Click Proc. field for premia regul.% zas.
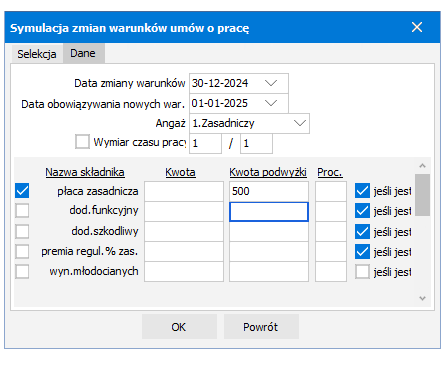446x366 pixels. point(331,251)
